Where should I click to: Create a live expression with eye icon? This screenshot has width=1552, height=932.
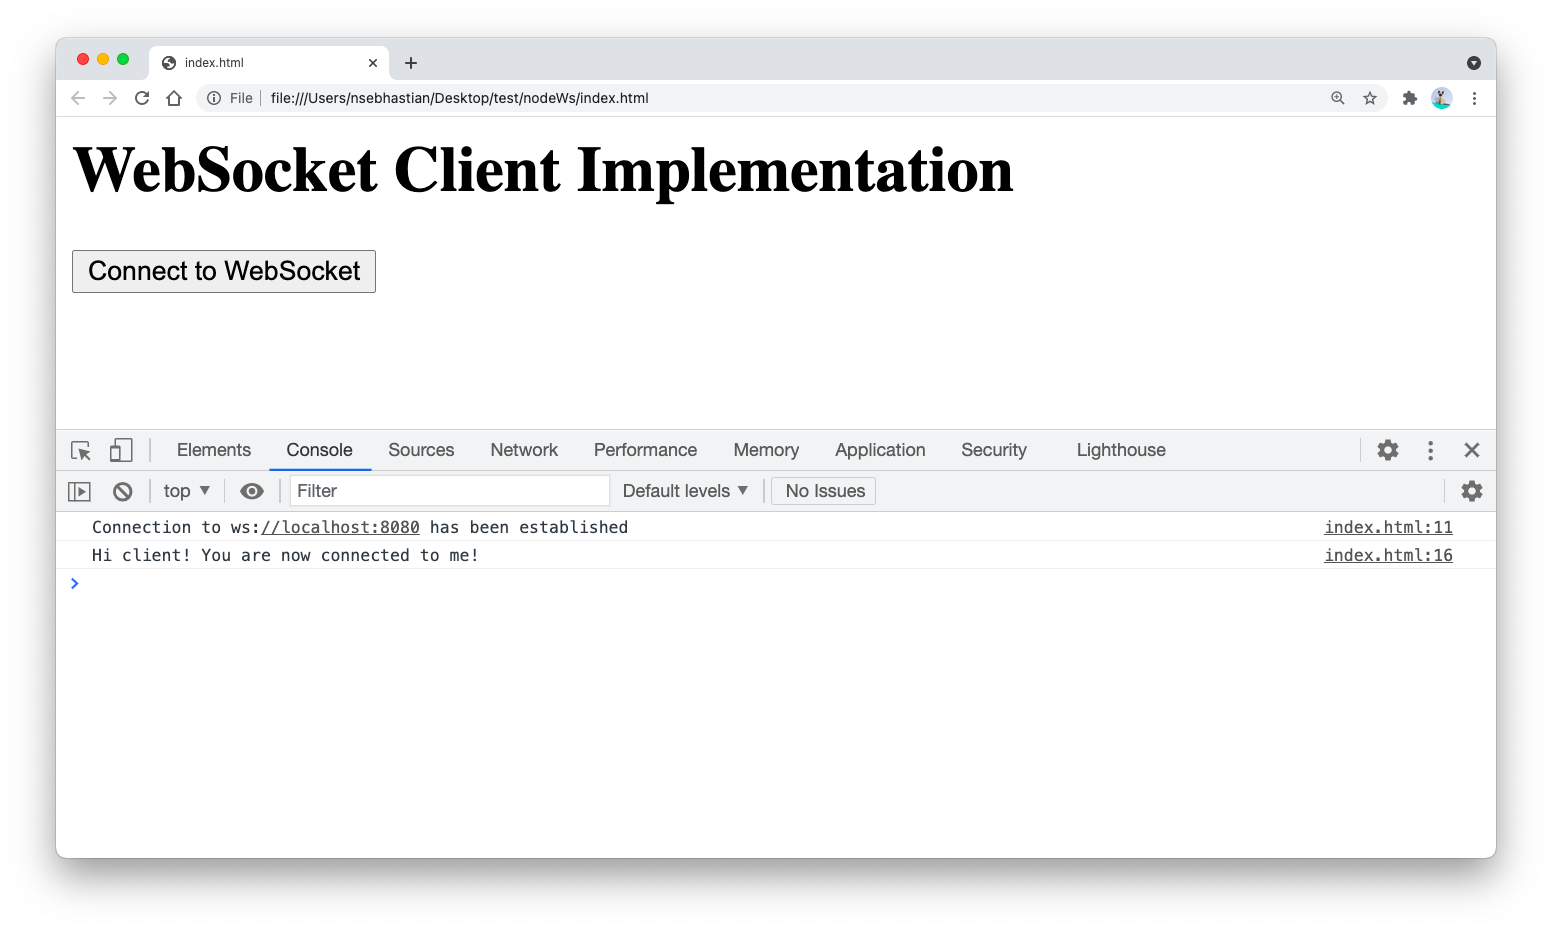pos(252,491)
